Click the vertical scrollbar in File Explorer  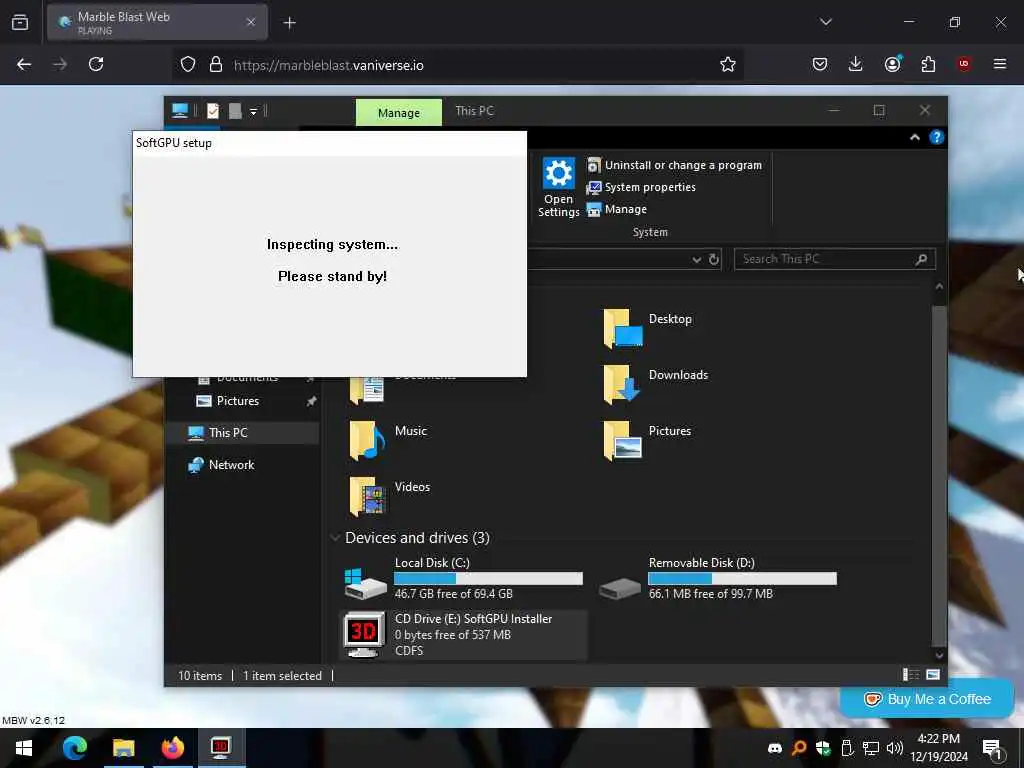point(938,474)
